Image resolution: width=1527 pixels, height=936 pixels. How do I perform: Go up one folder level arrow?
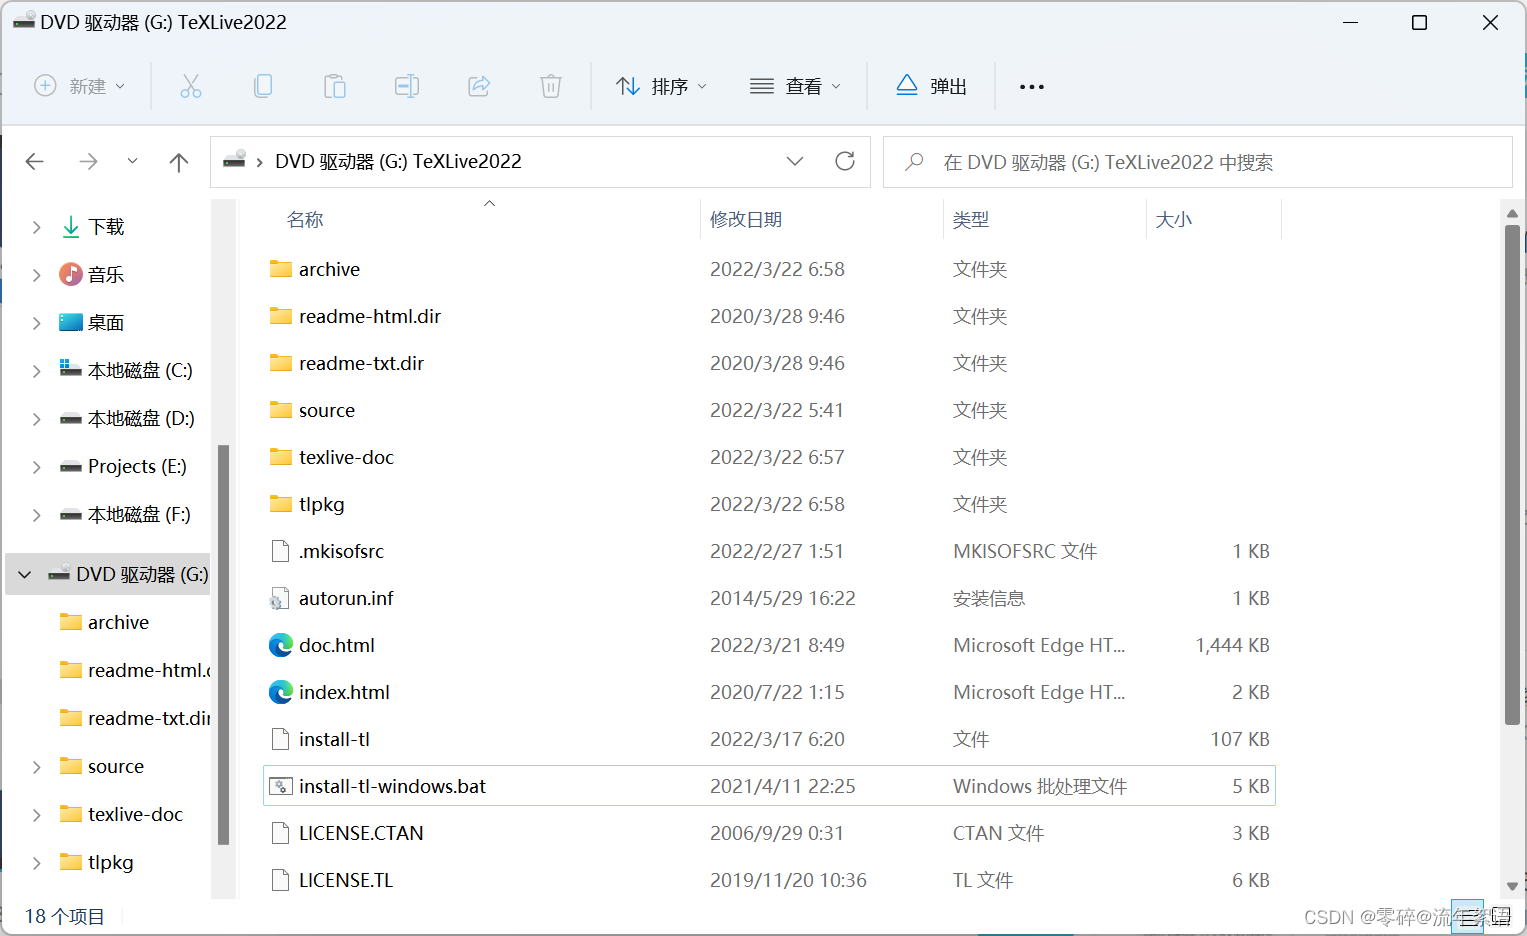(179, 162)
